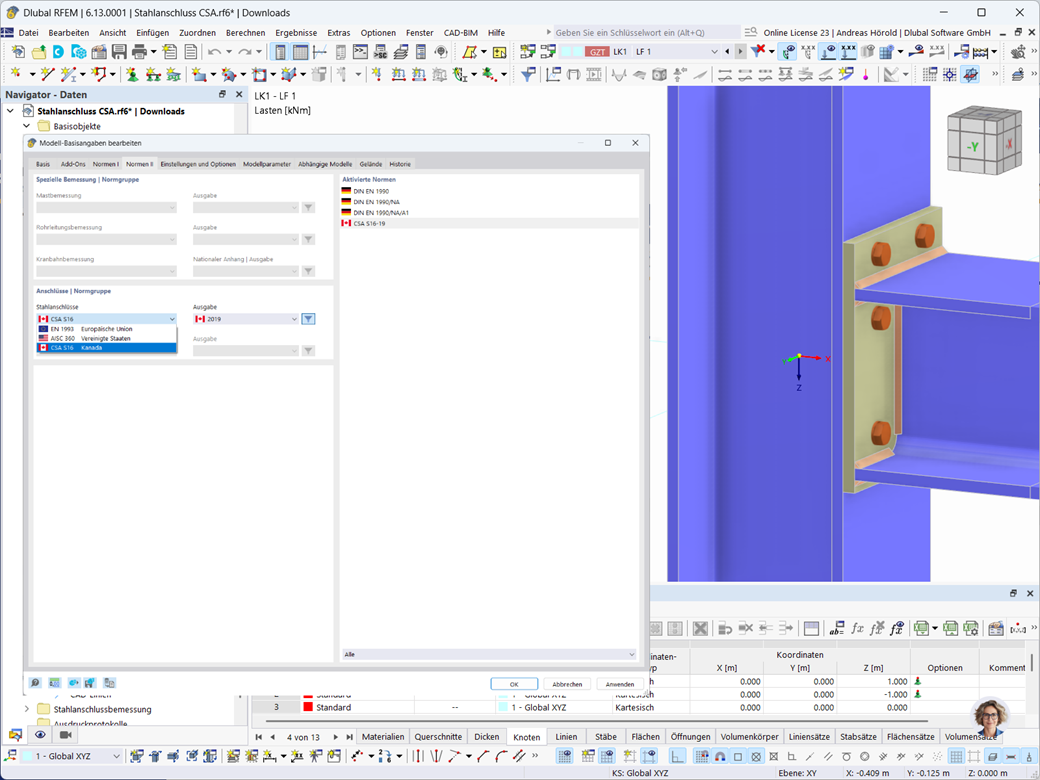Toggle grid display in status bar
The image size is (1040, 780).
tap(956, 756)
